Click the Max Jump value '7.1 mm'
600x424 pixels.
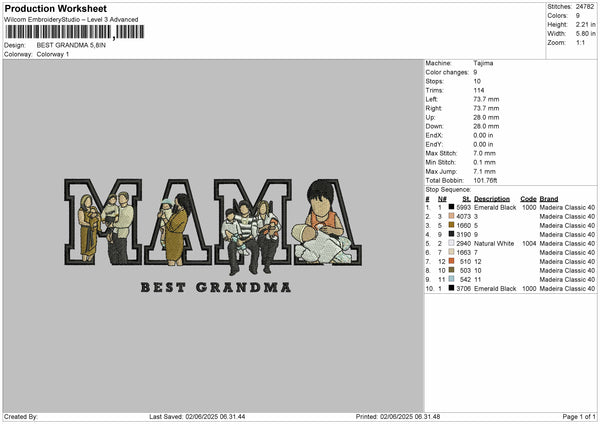(484, 171)
